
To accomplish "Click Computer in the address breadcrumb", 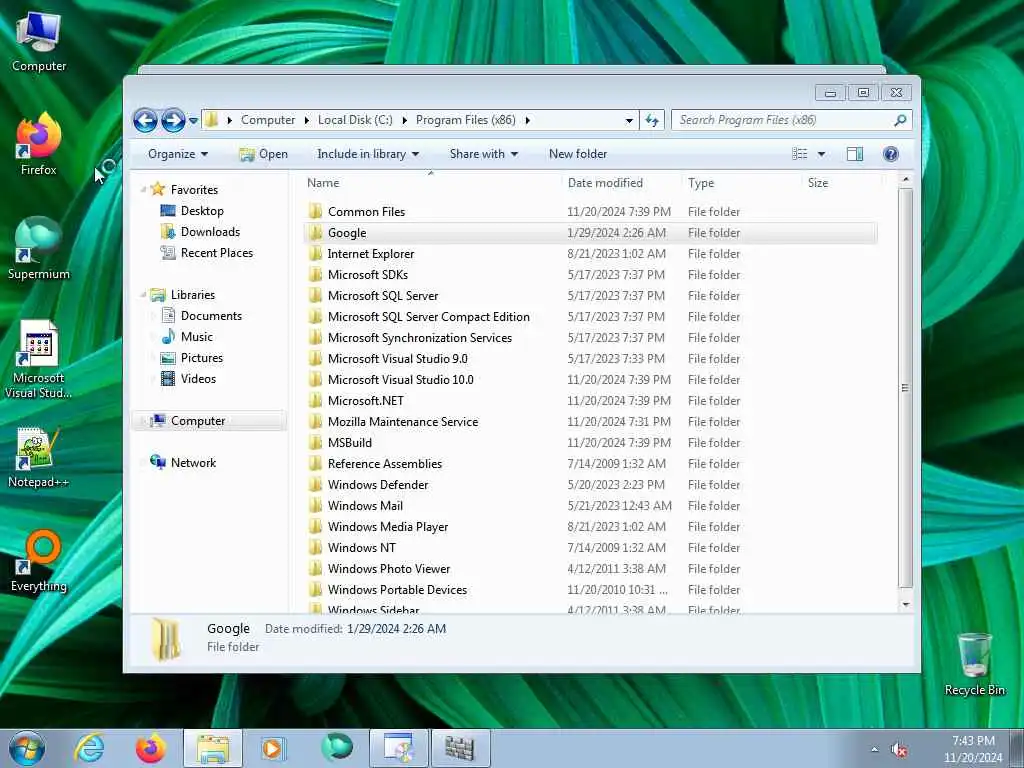I will [x=268, y=120].
